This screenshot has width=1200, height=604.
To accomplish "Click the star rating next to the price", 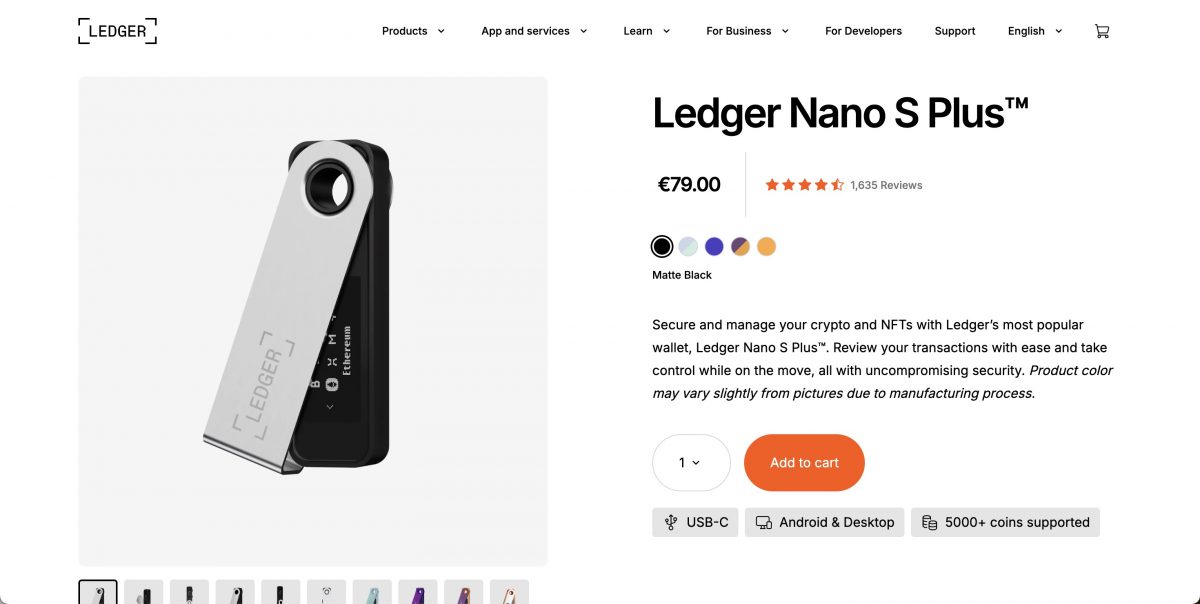I will [x=804, y=184].
